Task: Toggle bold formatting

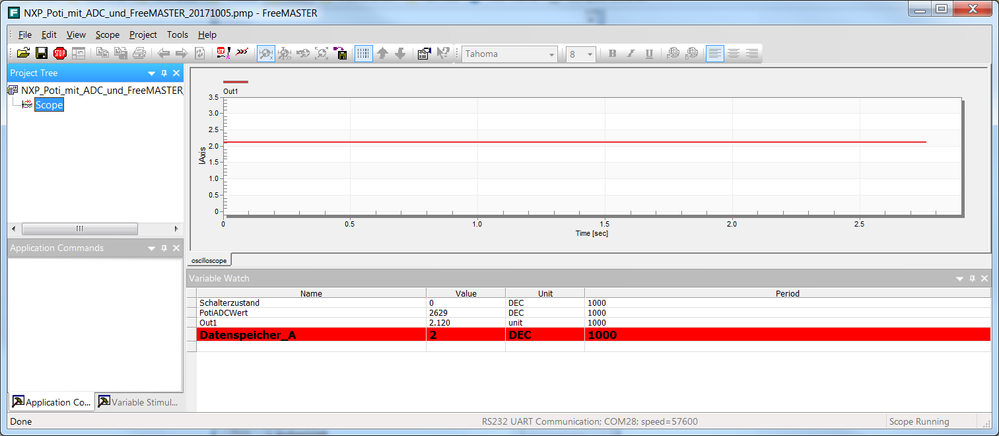Action: pyautogui.click(x=612, y=54)
